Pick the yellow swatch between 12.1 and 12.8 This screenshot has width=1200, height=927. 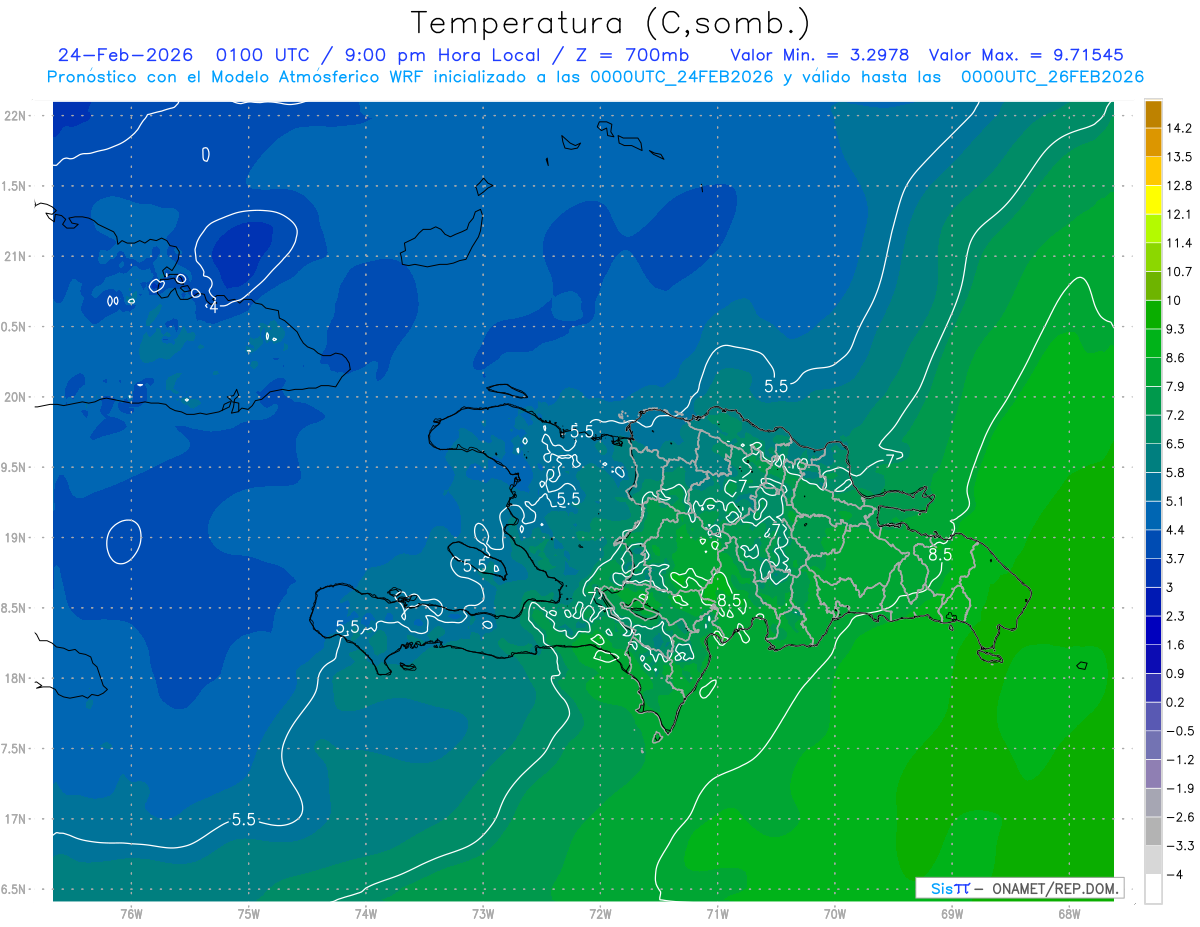[x=1153, y=200]
